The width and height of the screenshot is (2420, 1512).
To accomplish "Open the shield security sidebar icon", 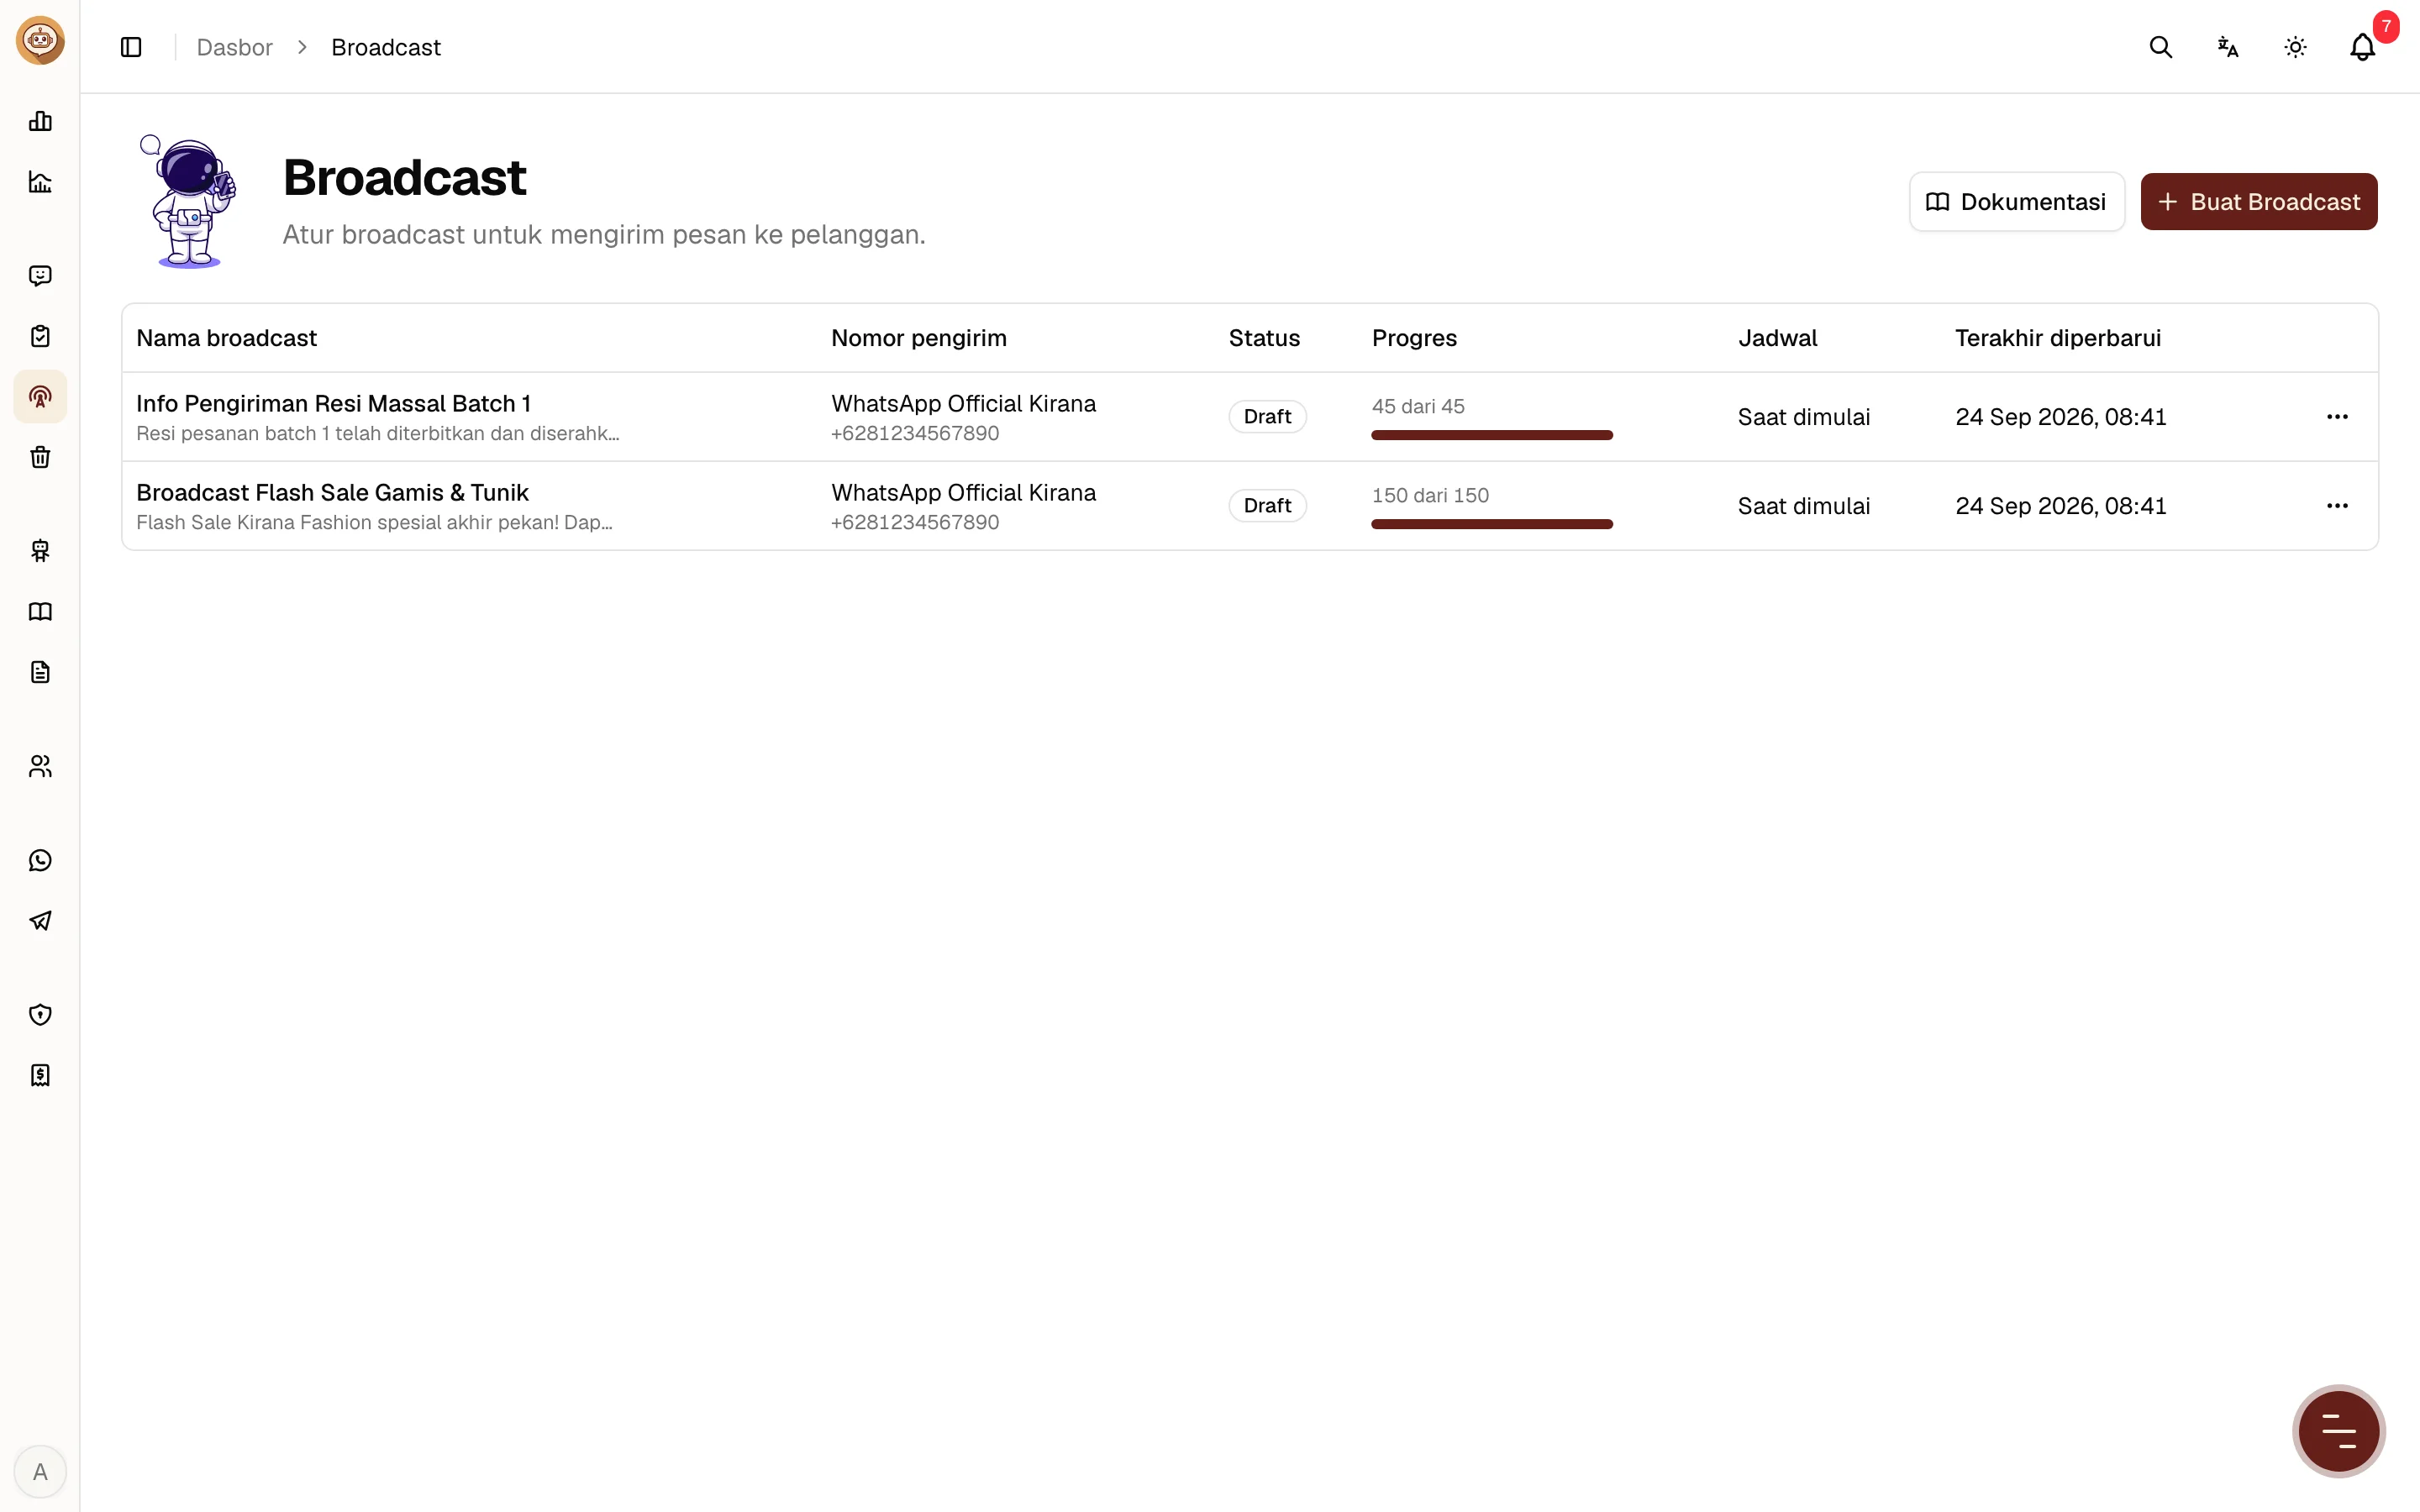I will point(40,1015).
